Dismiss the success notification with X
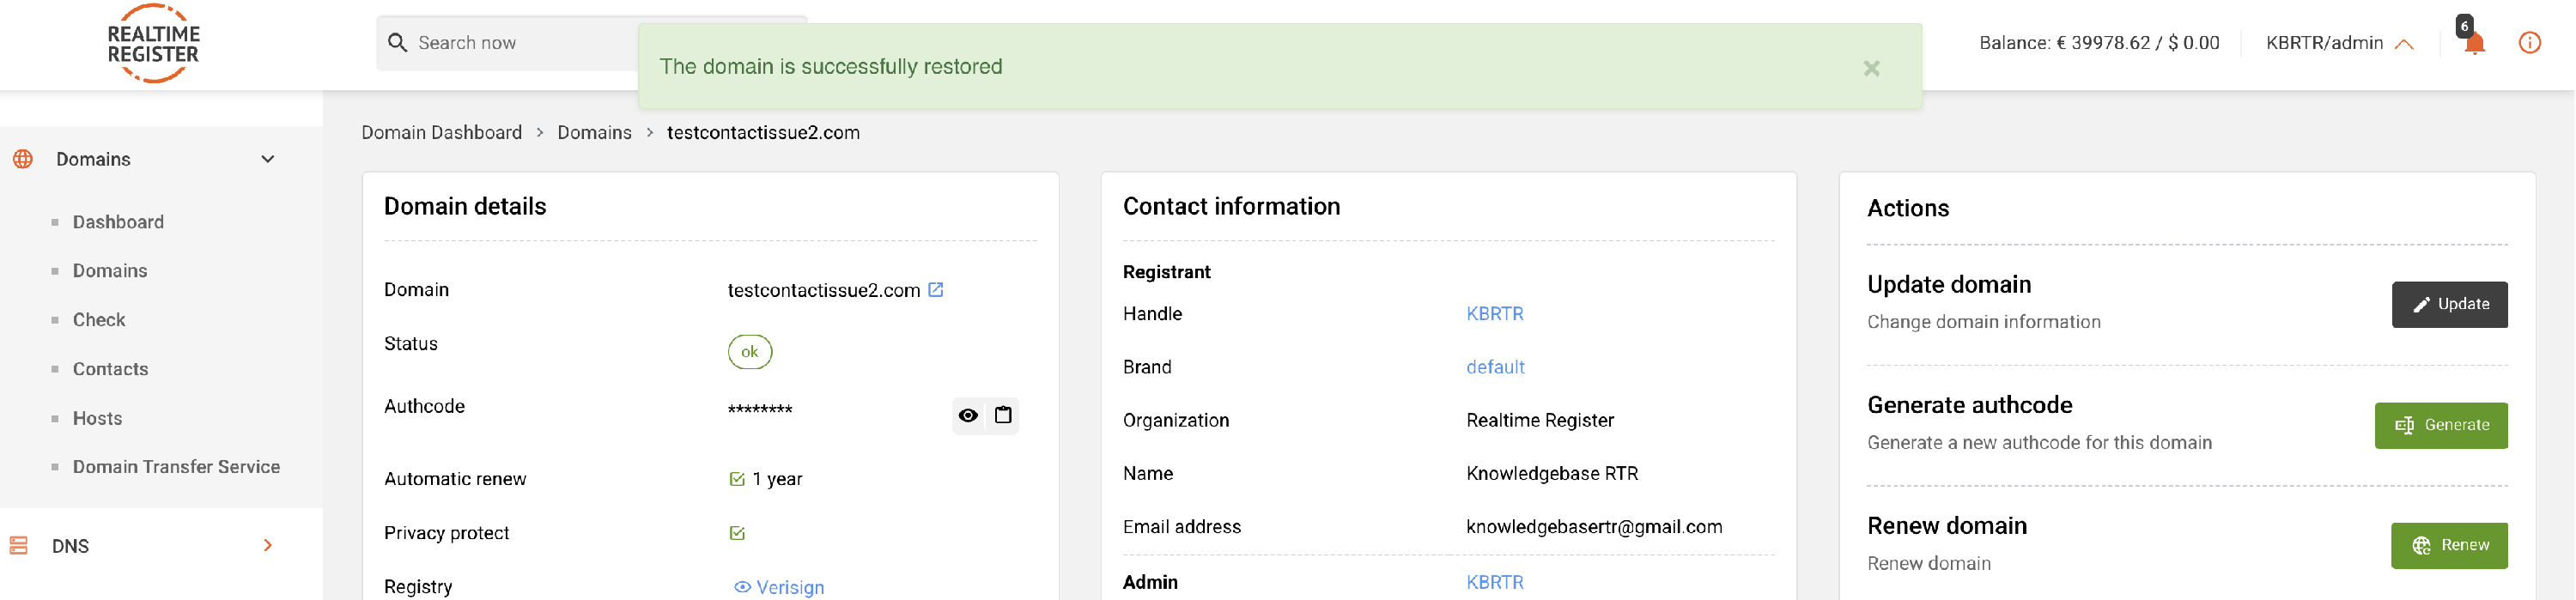 coord(1871,68)
